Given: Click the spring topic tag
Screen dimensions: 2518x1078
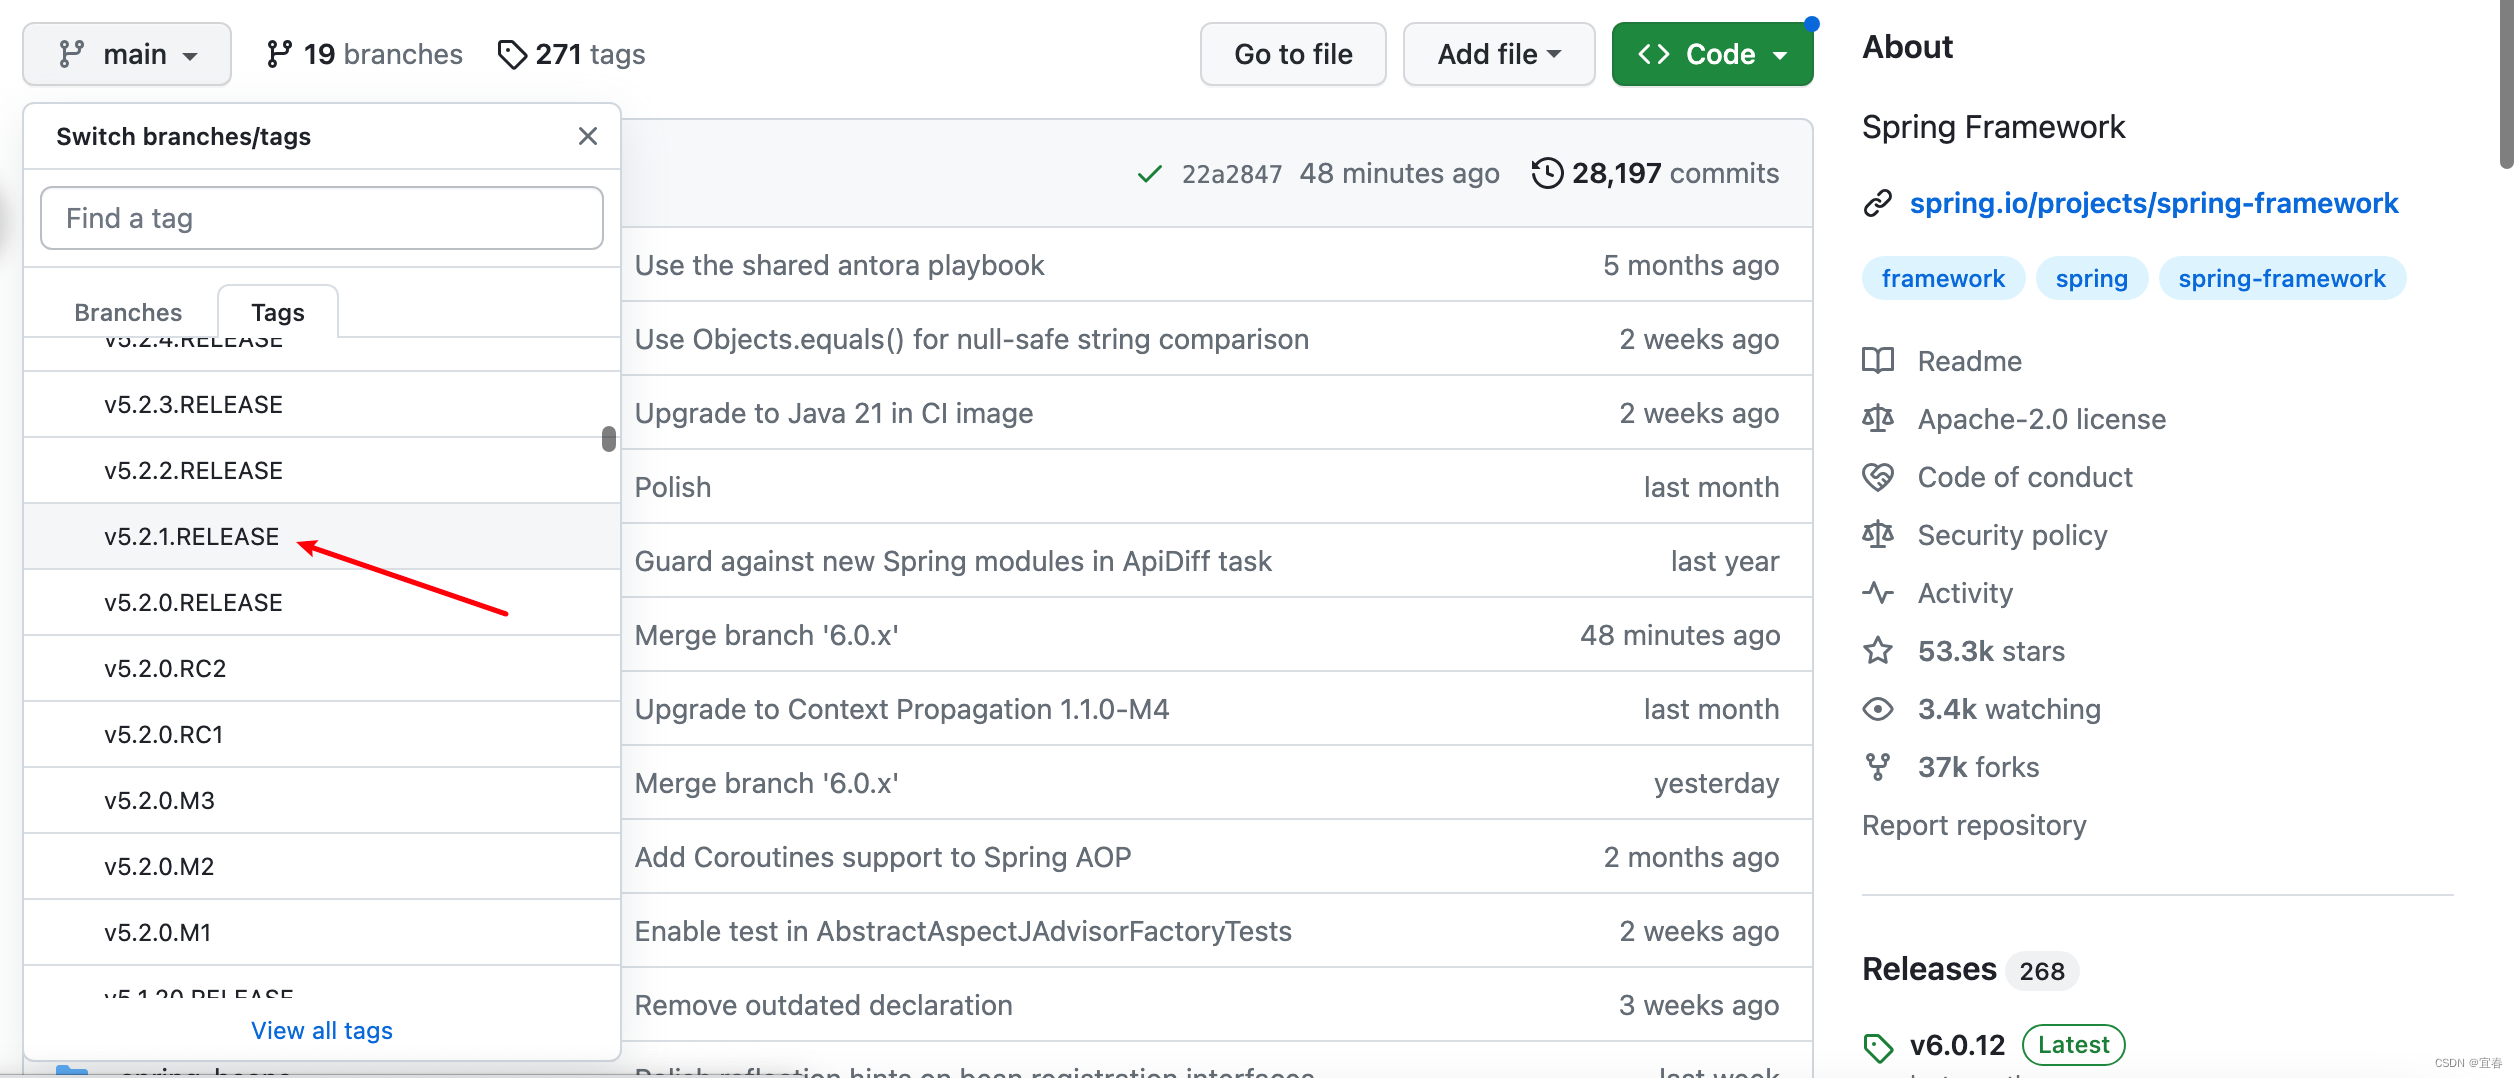Looking at the screenshot, I should [2092, 278].
